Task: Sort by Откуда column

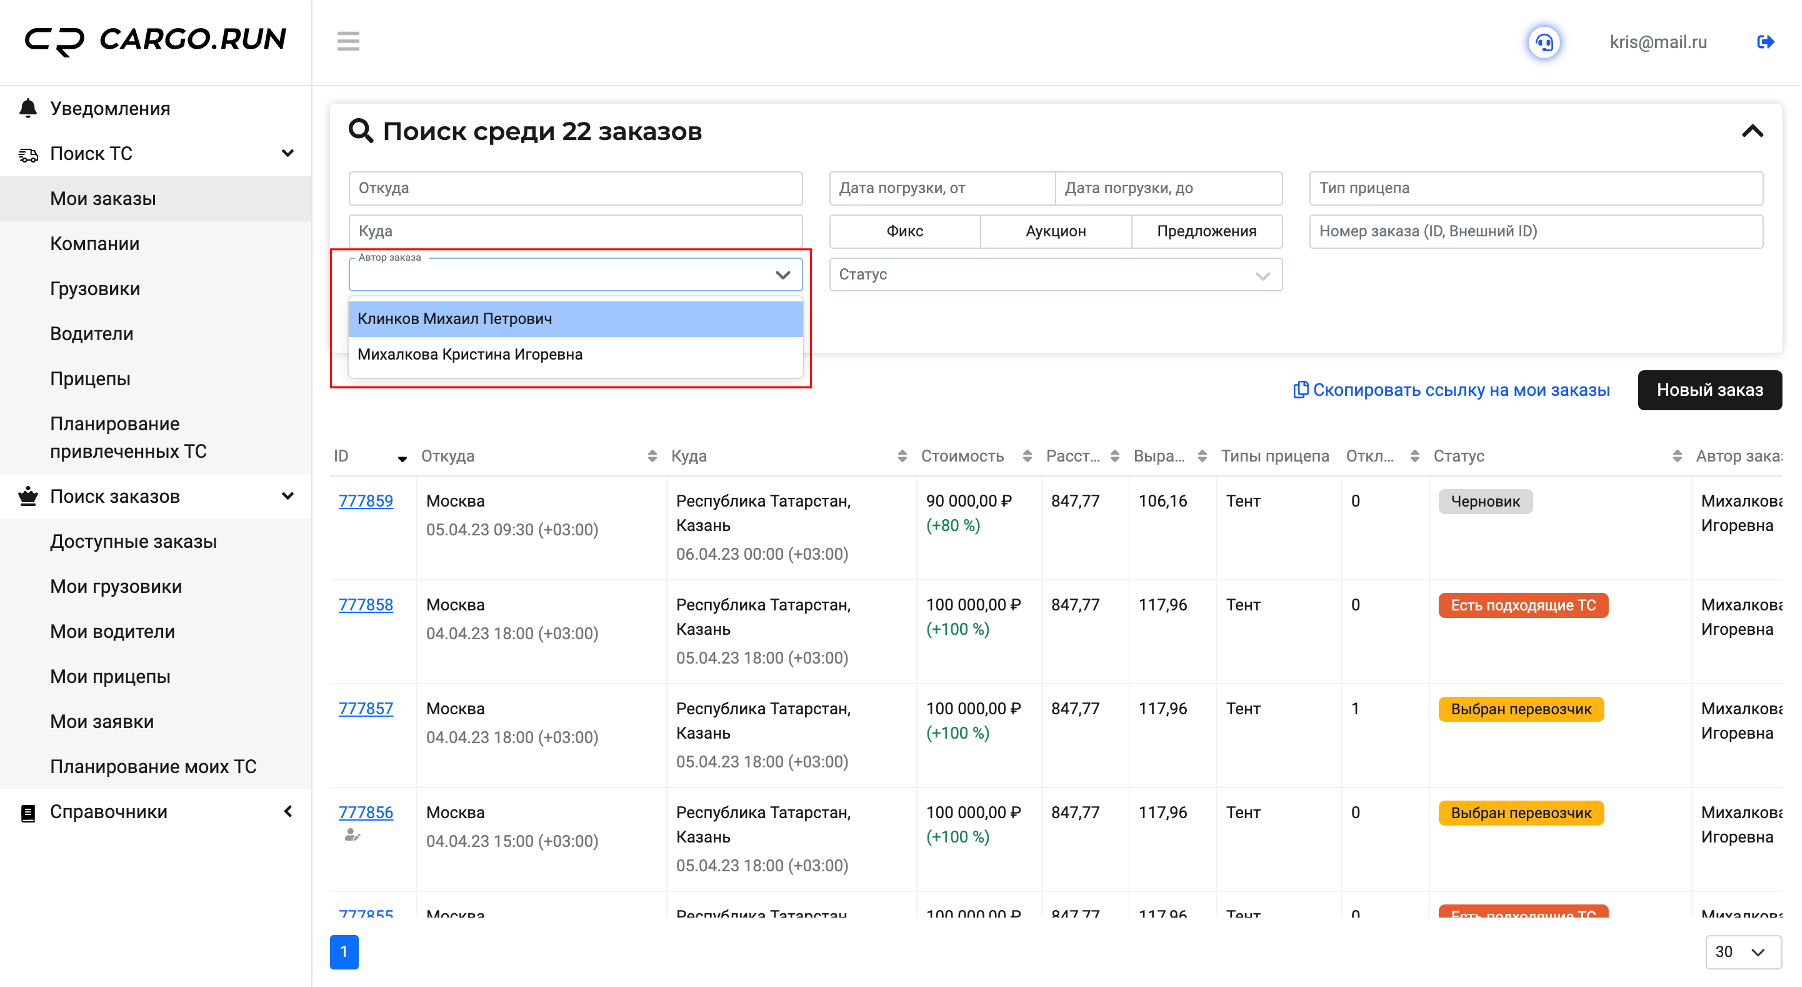Action: (652, 456)
